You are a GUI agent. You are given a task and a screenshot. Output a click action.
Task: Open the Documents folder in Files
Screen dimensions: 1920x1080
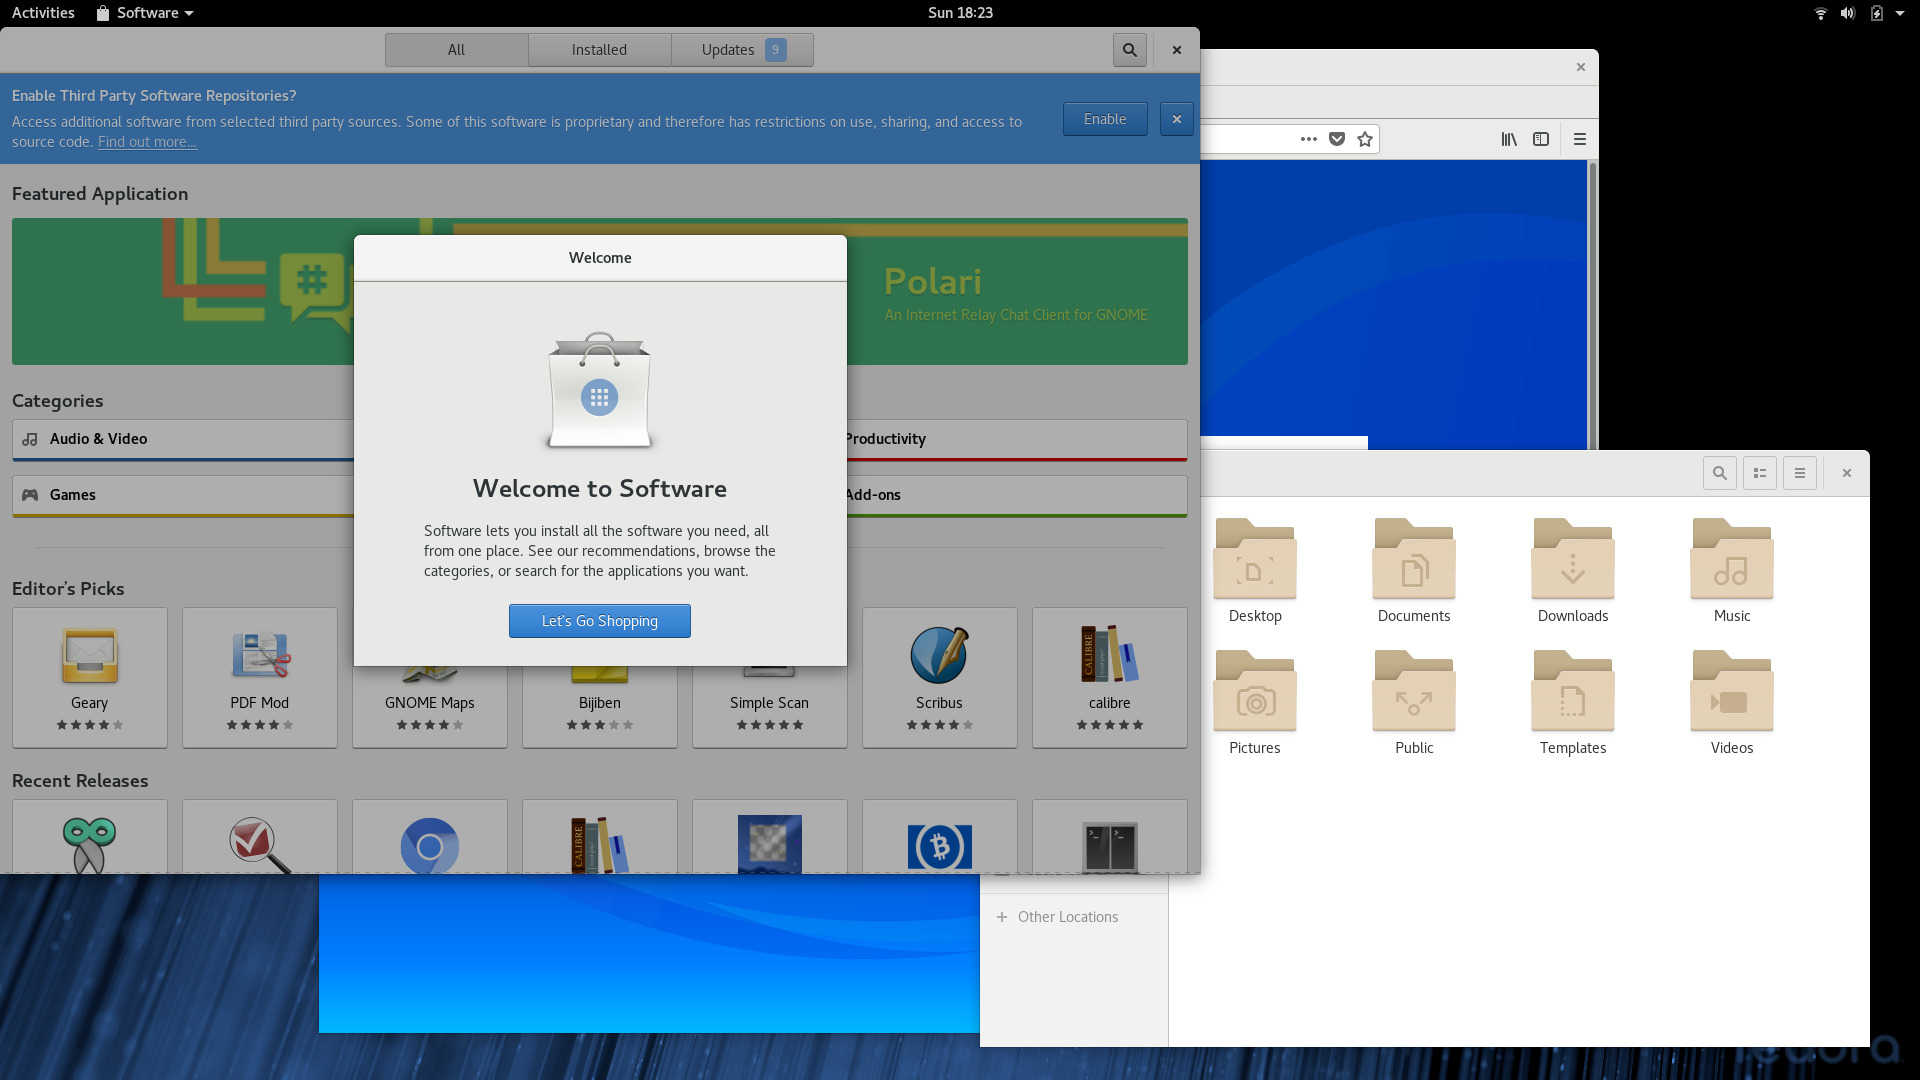(x=1414, y=571)
